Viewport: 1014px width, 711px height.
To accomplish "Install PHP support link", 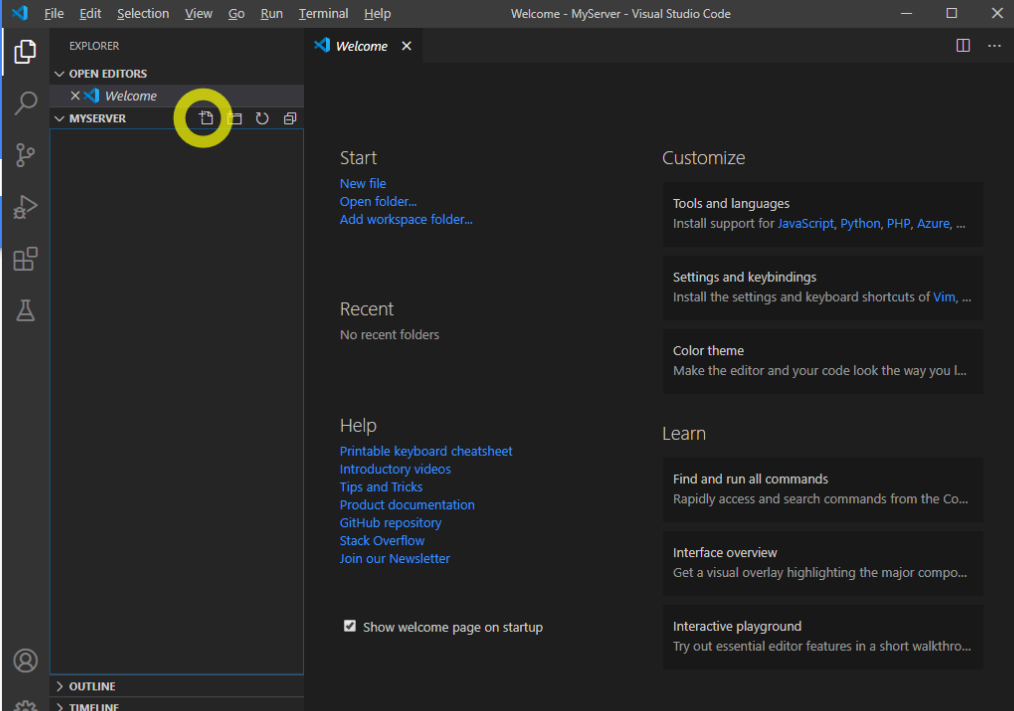I will click(898, 224).
